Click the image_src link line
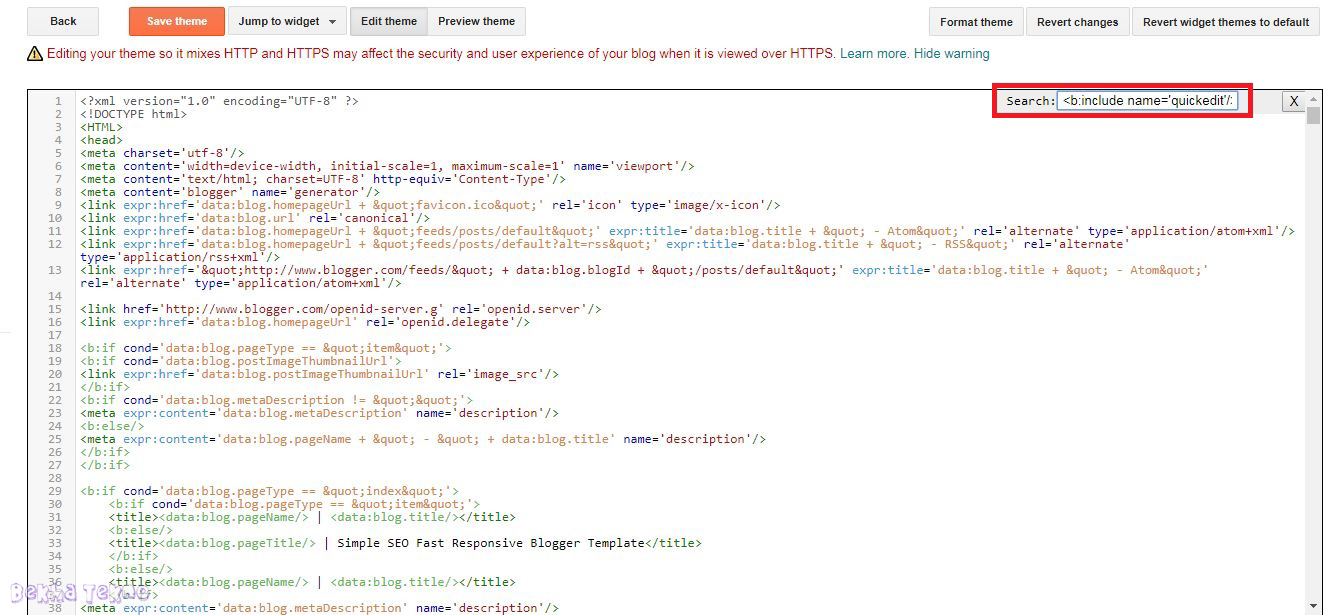The width and height of the screenshot is (1323, 615). pyautogui.click(x=319, y=374)
